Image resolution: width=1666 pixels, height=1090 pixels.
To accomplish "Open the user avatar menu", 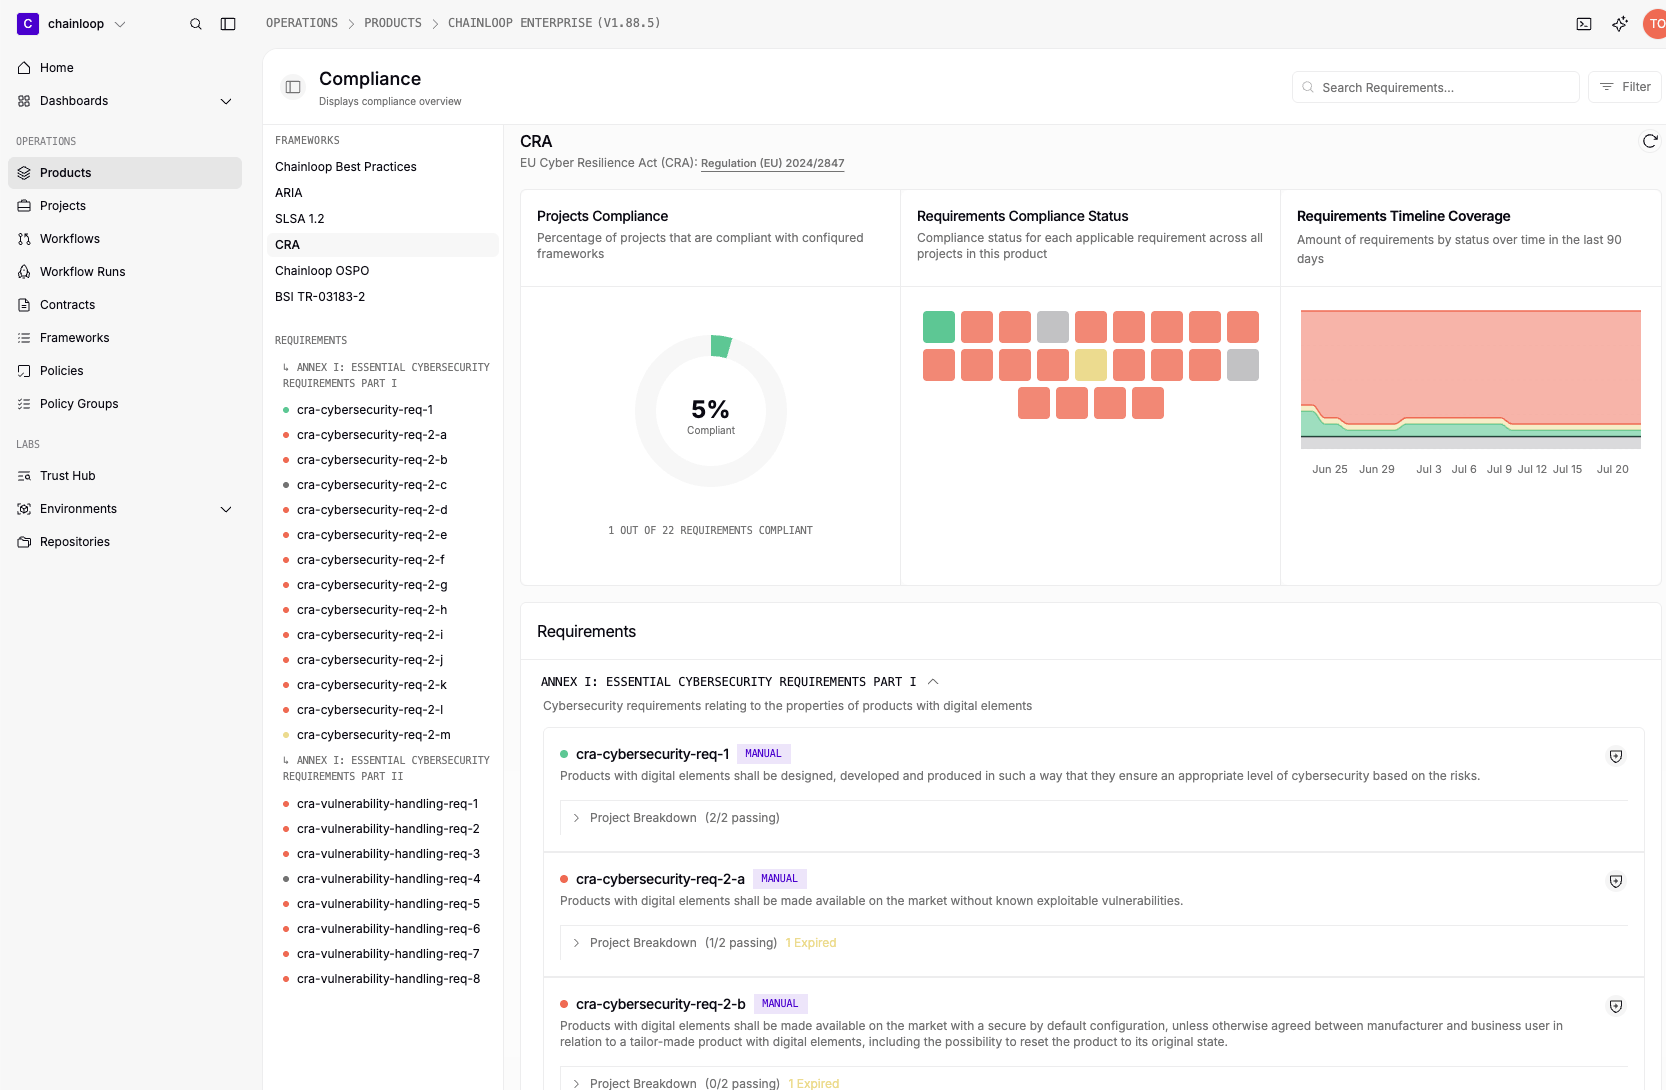I will [1655, 24].
